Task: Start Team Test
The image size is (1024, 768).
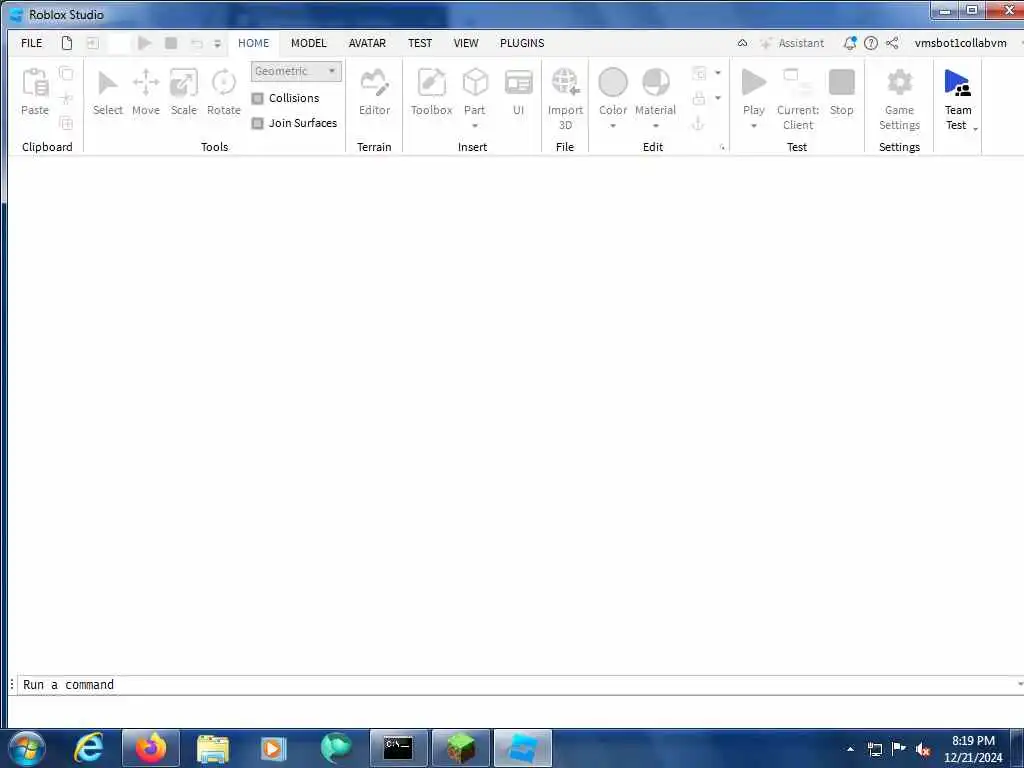Action: 957,83
